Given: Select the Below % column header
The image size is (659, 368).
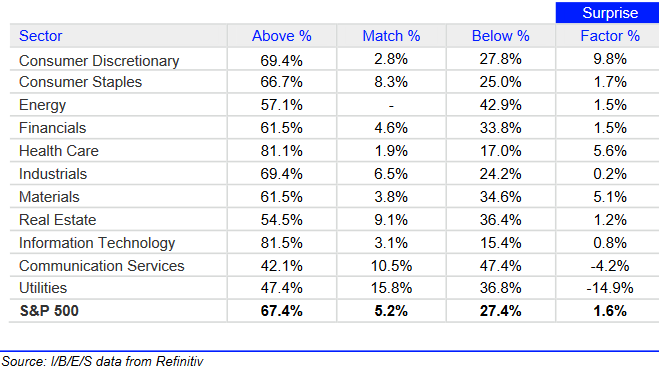Looking at the screenshot, I should 501,36.
